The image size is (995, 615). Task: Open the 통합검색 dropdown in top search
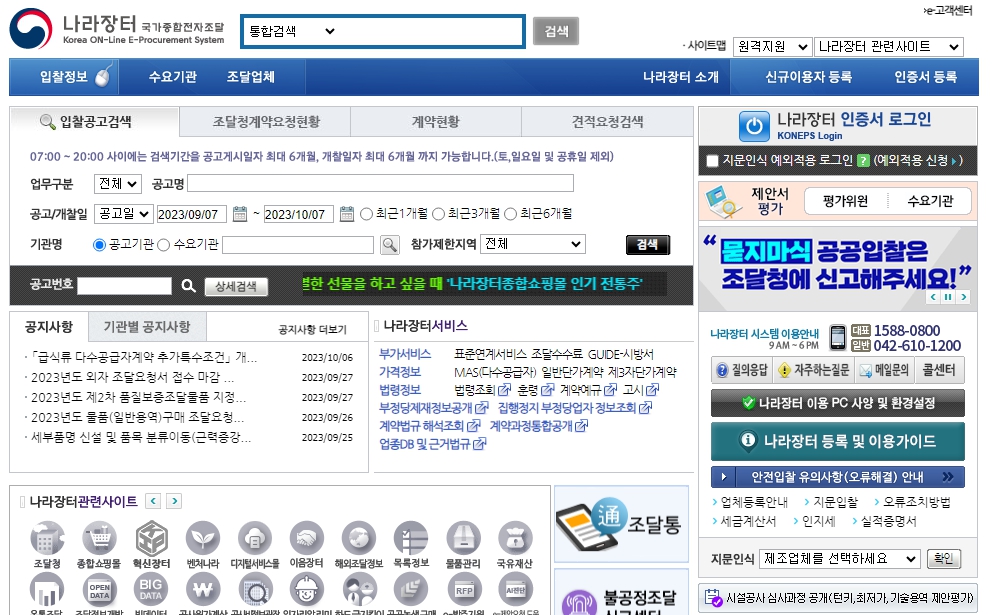point(292,31)
